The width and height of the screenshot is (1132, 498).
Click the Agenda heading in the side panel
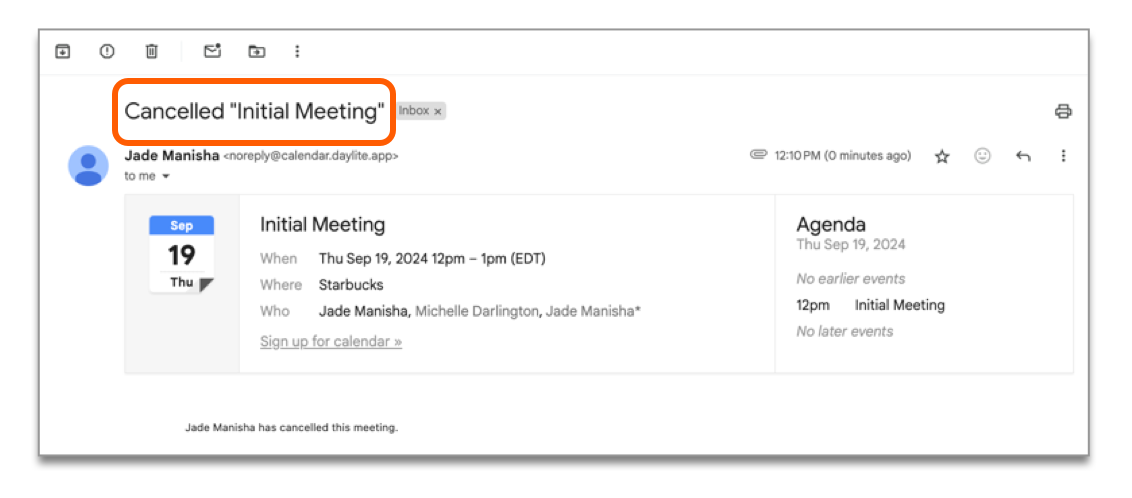coord(831,224)
